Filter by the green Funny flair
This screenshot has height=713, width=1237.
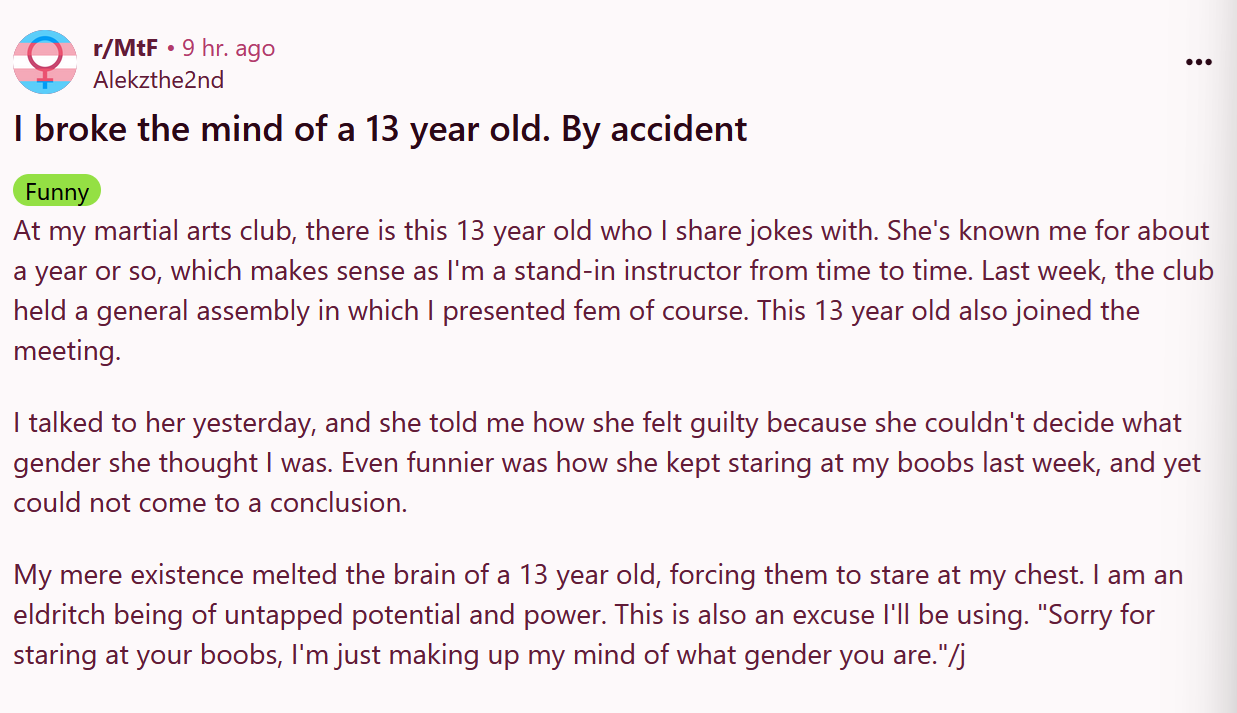(57, 191)
